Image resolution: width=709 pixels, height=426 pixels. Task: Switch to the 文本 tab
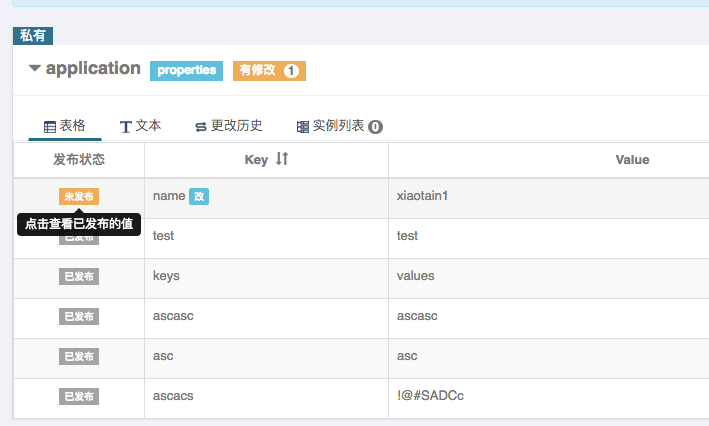click(x=140, y=126)
